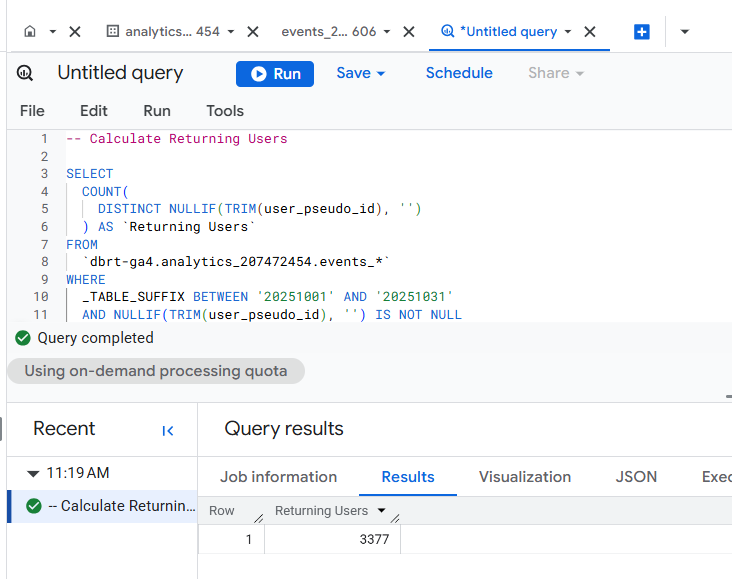Run the query

tap(275, 74)
